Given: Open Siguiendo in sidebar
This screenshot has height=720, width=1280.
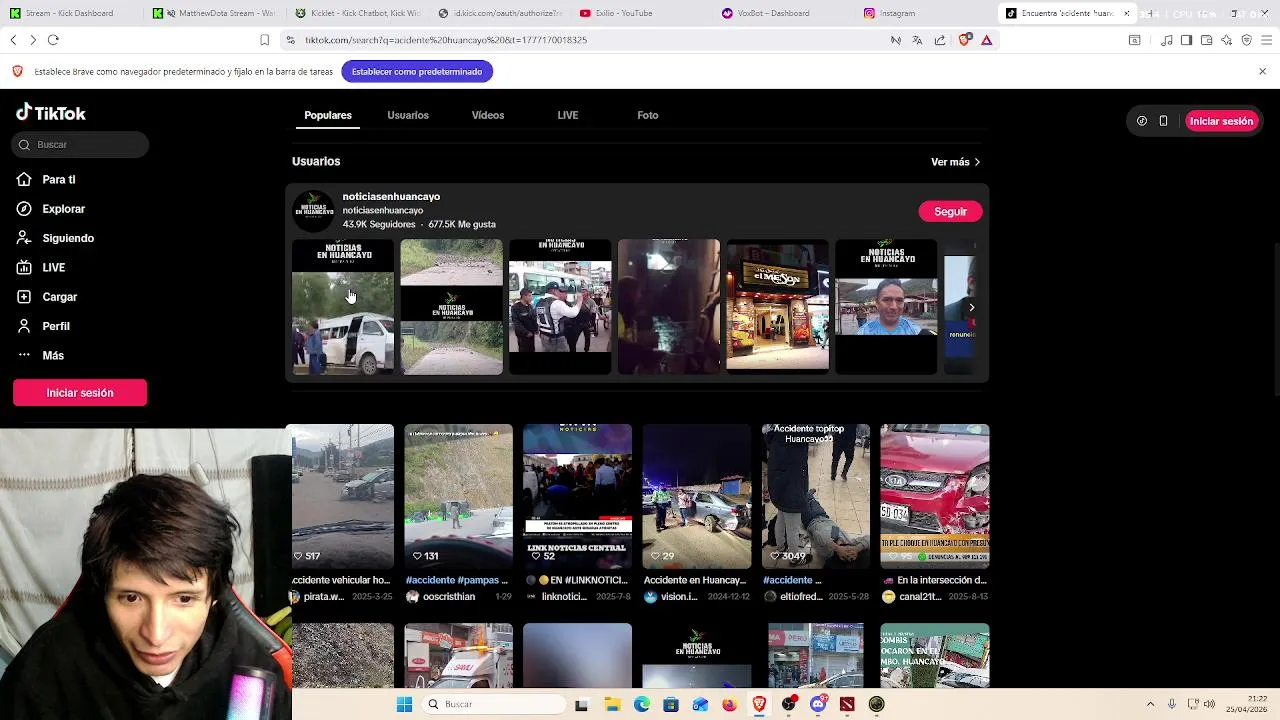Looking at the screenshot, I should click(56, 238).
